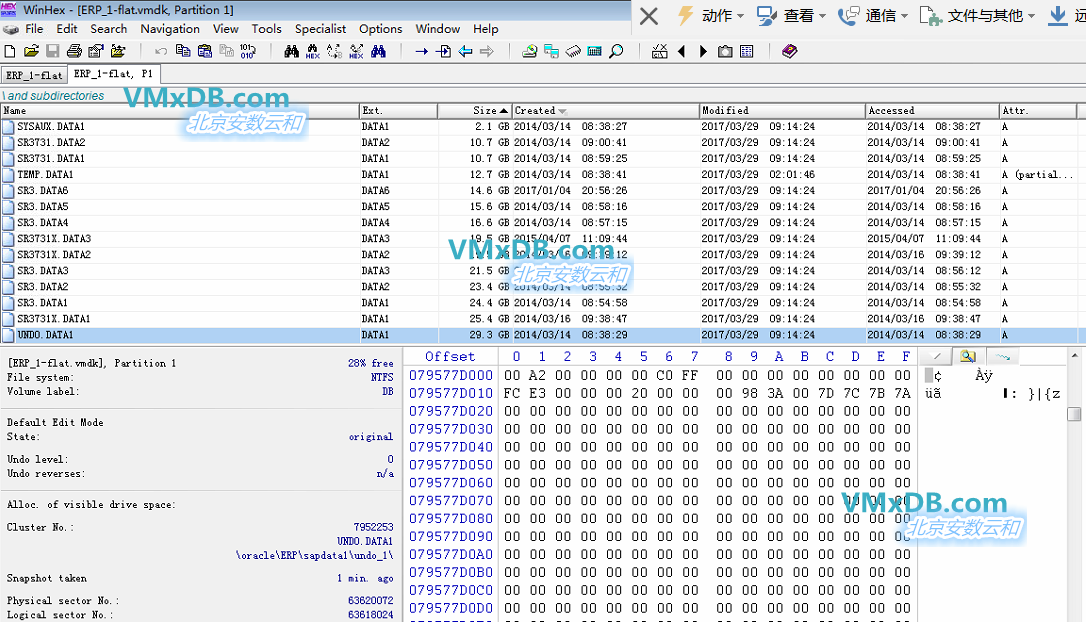
Task: Create a new file with the blank page icon
Action: pos(10,51)
